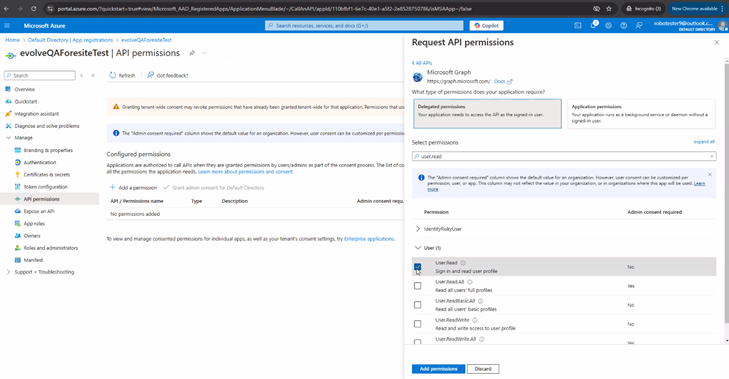
Task: Select Application permissions card
Action: coord(641,113)
